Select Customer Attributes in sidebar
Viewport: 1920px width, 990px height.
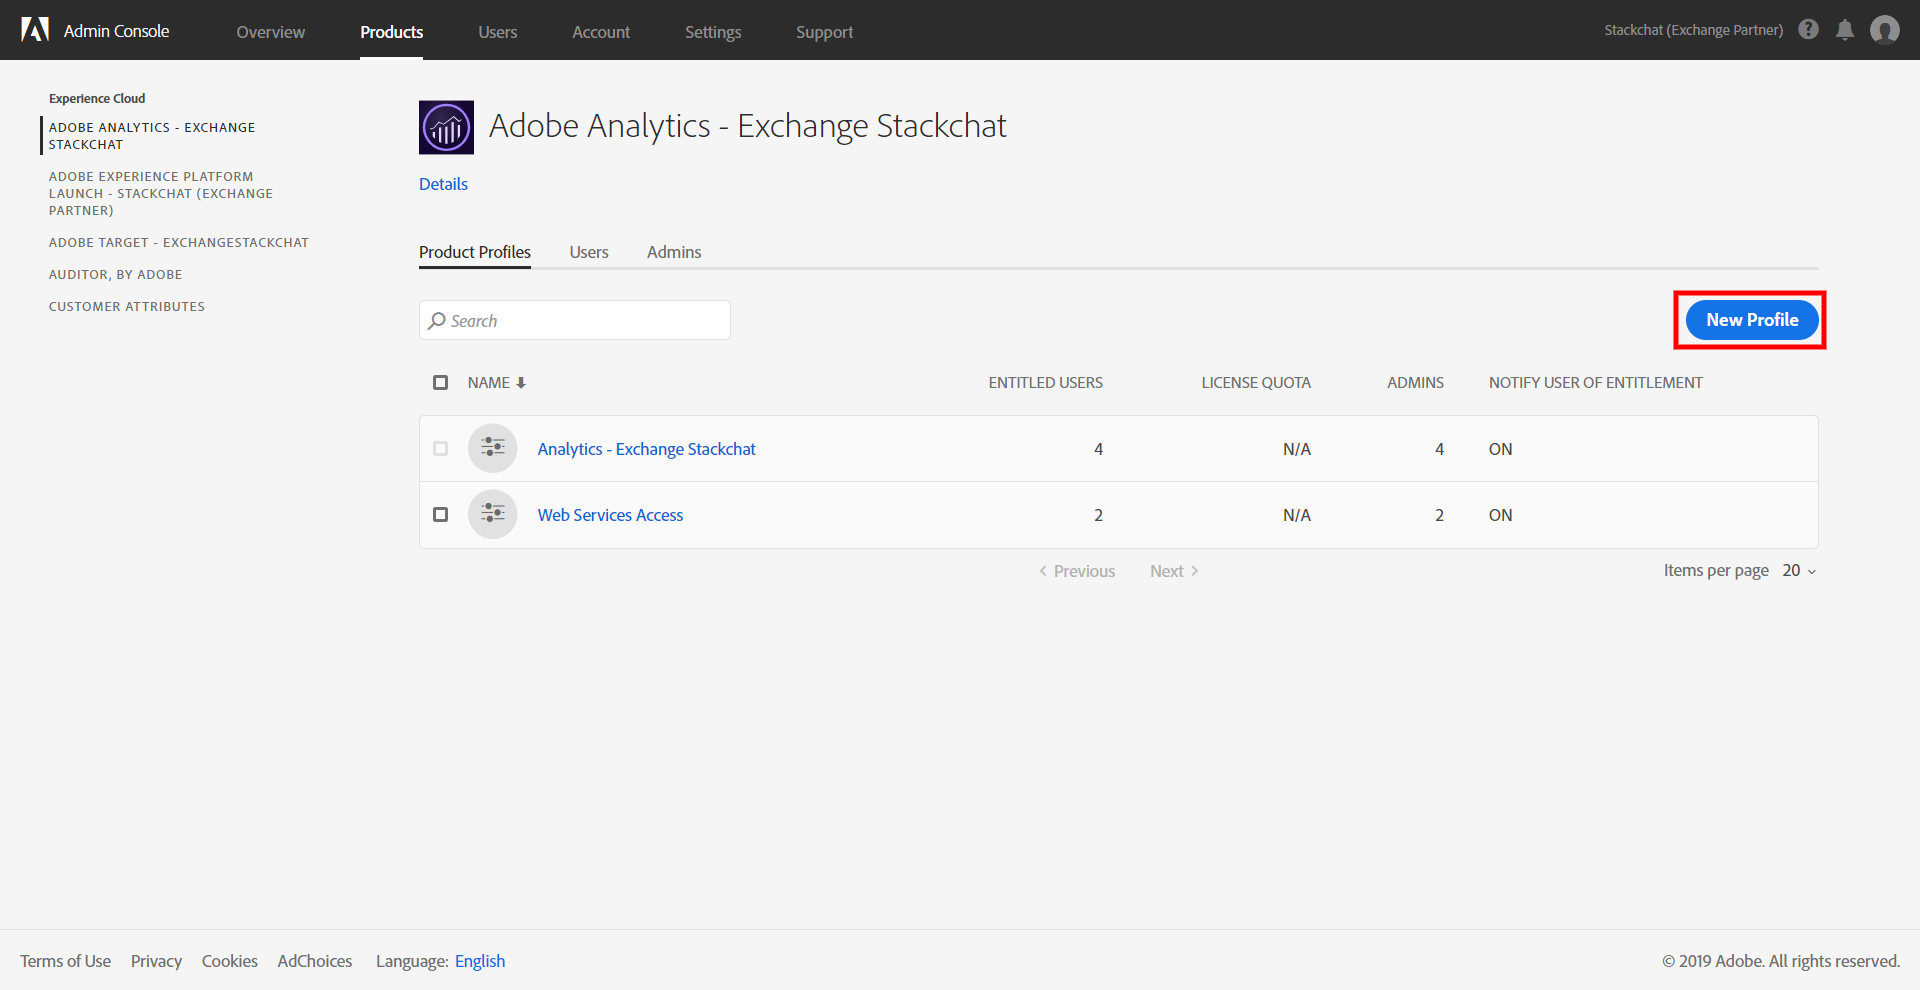click(x=127, y=306)
